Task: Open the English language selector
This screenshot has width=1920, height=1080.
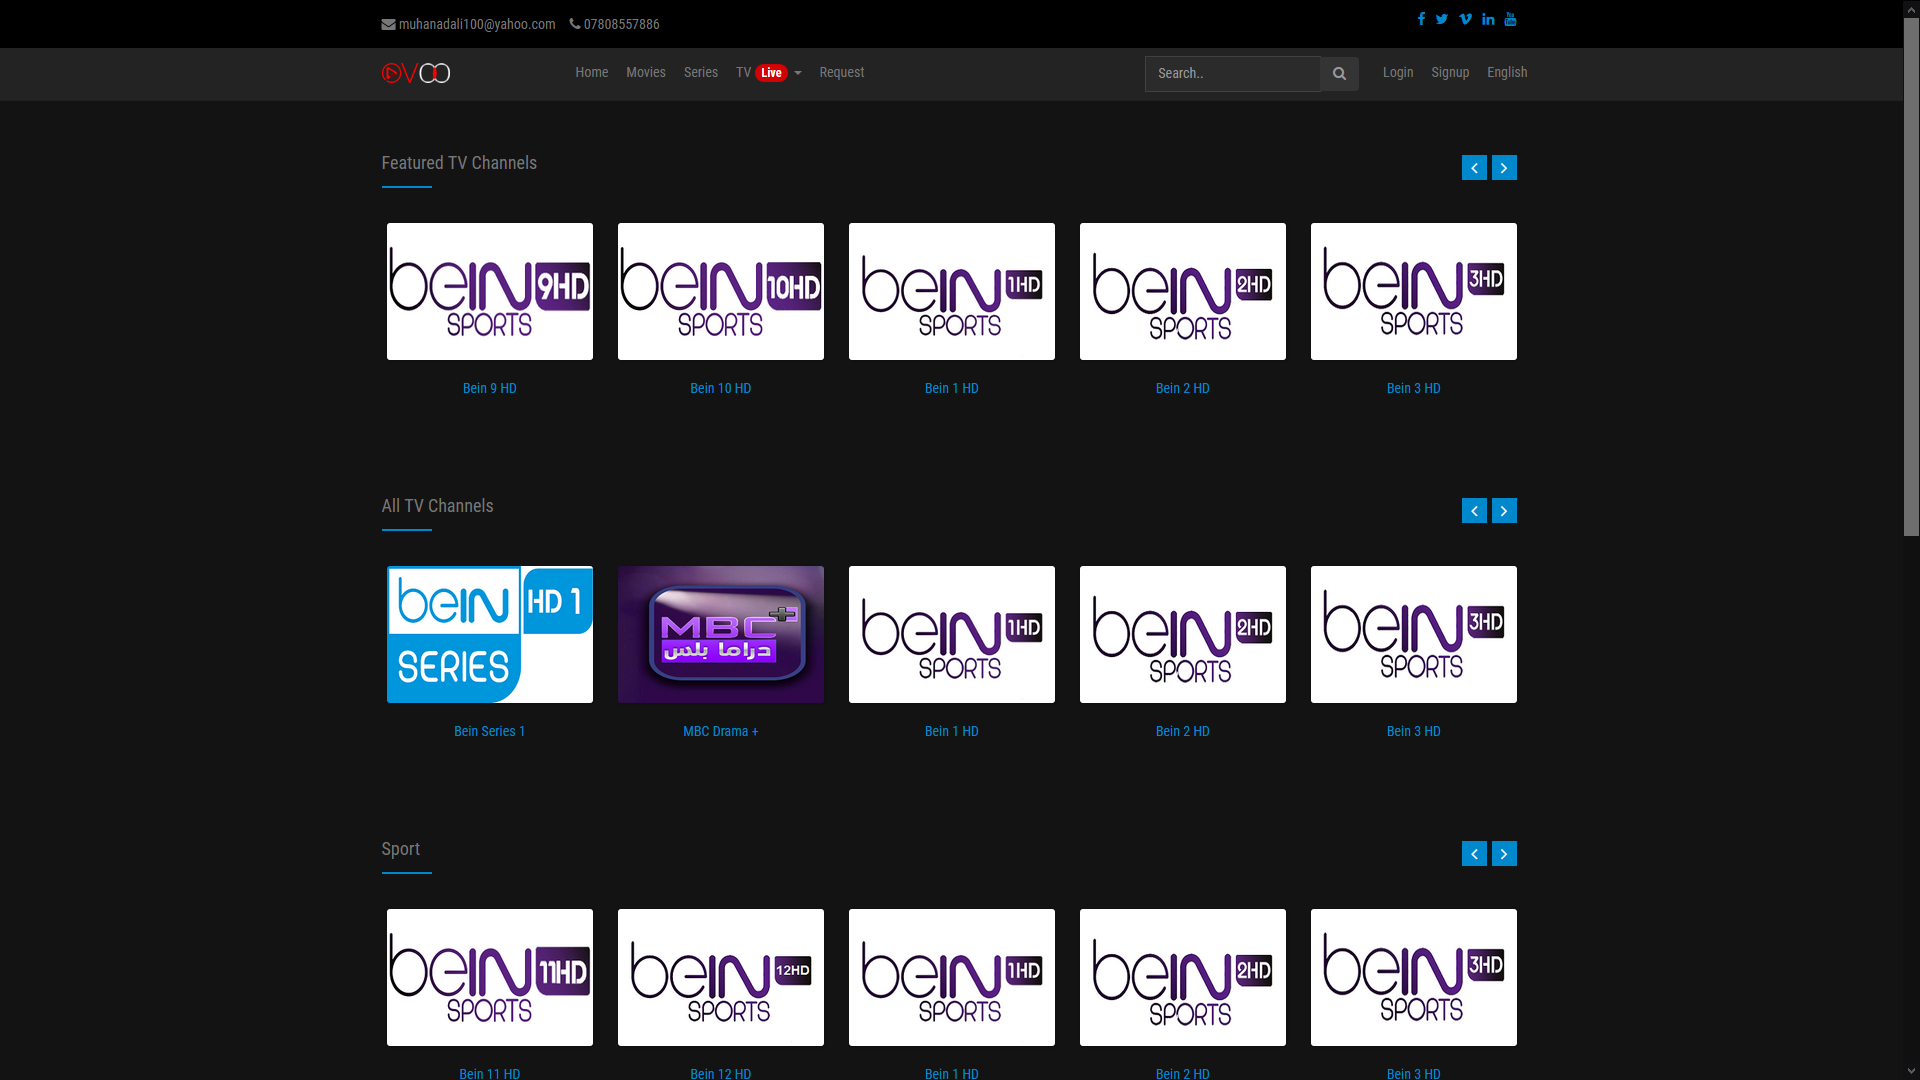Action: 1506,72
